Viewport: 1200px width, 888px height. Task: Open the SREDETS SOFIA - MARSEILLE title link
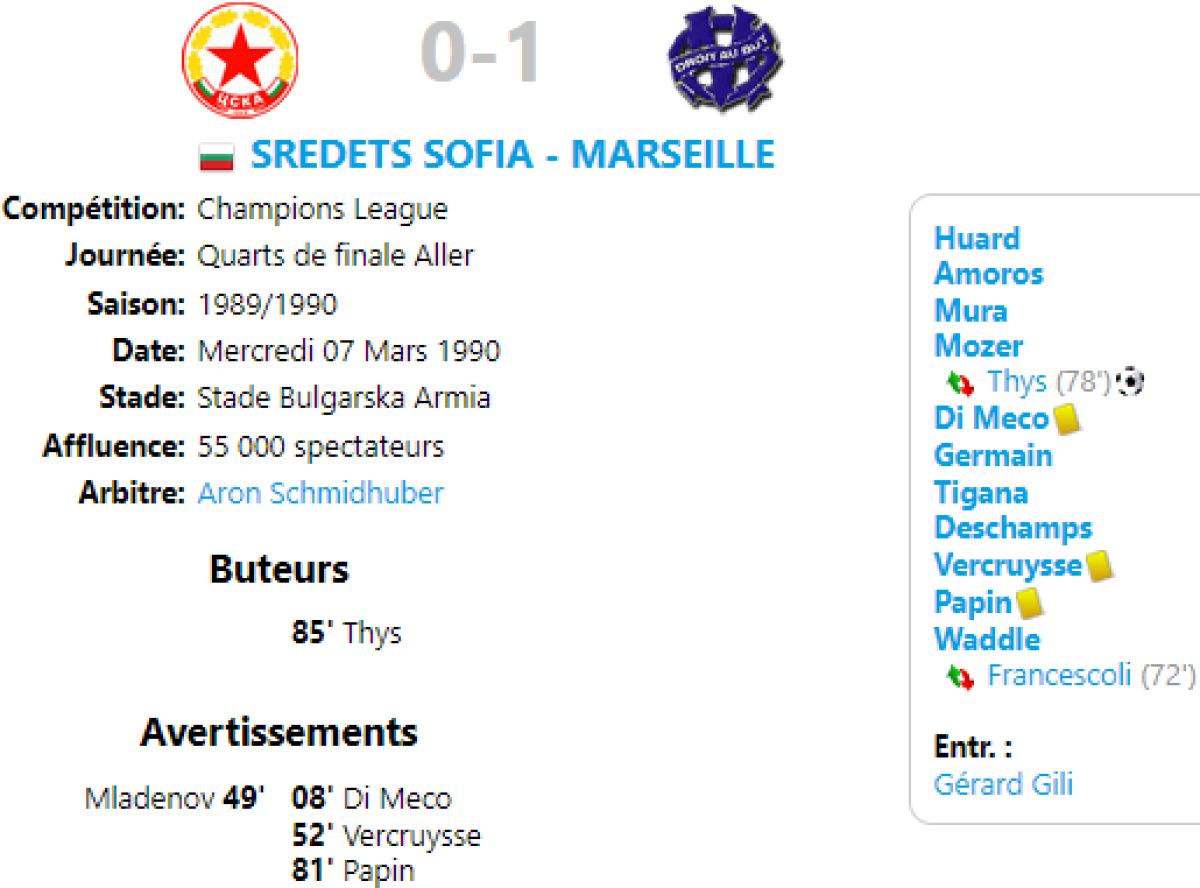512,155
